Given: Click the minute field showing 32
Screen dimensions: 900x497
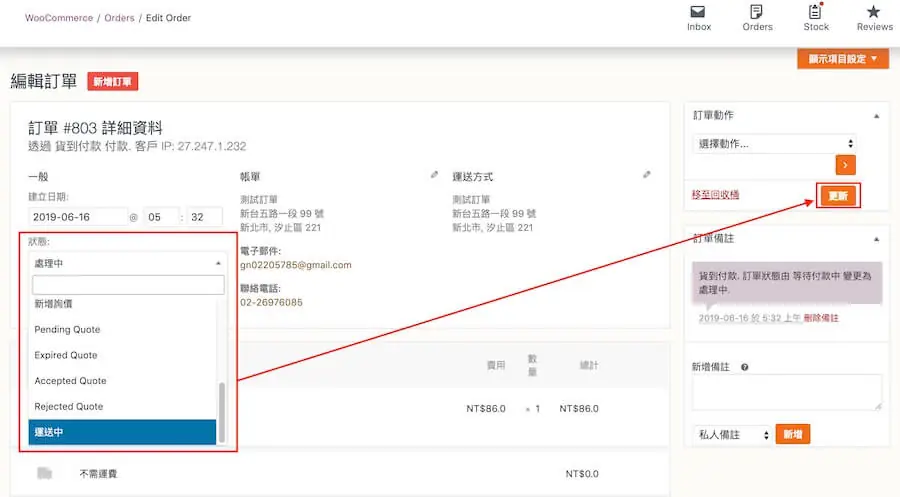Looking at the screenshot, I should point(204,217).
